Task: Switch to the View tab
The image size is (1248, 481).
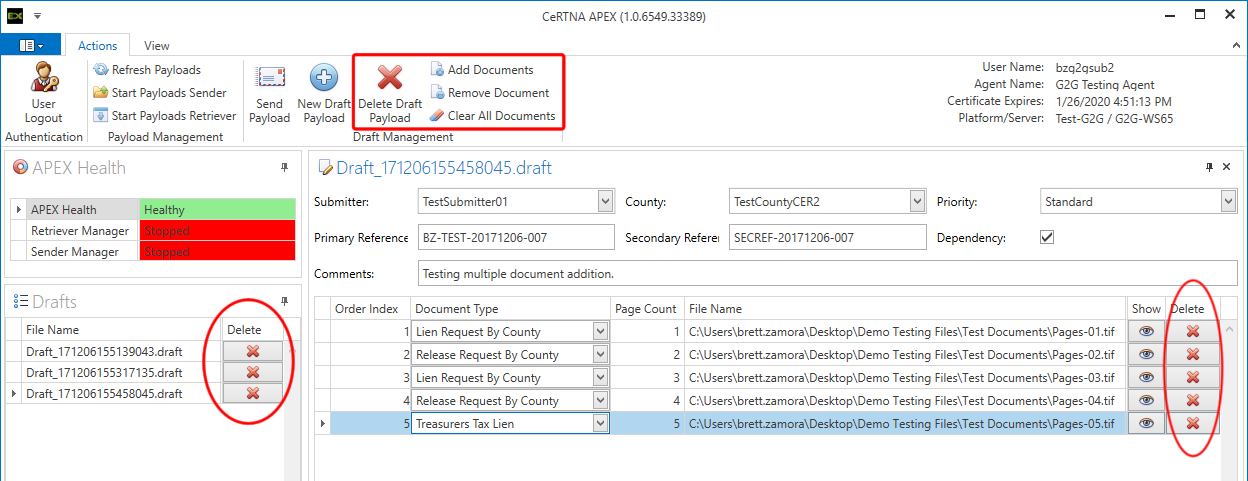Action: pos(156,46)
